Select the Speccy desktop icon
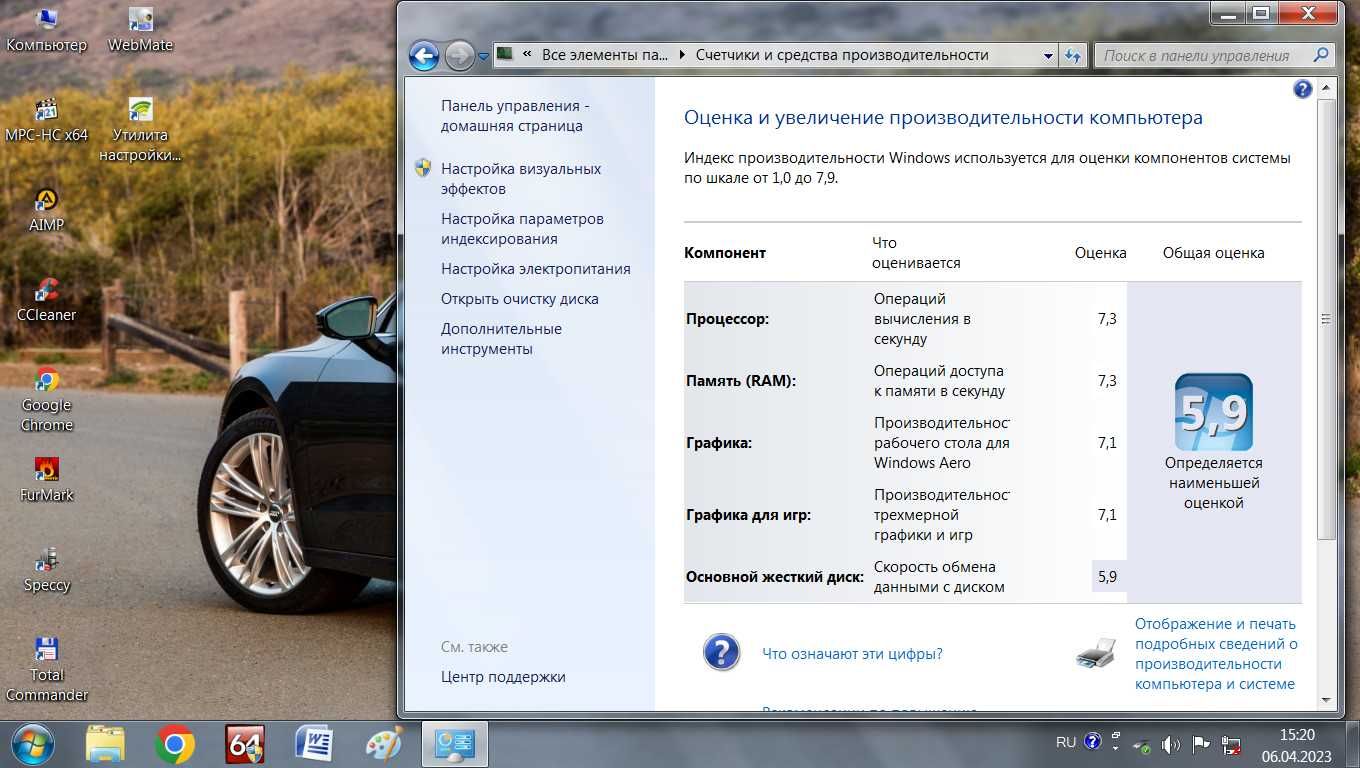1360x768 pixels. (x=46, y=570)
